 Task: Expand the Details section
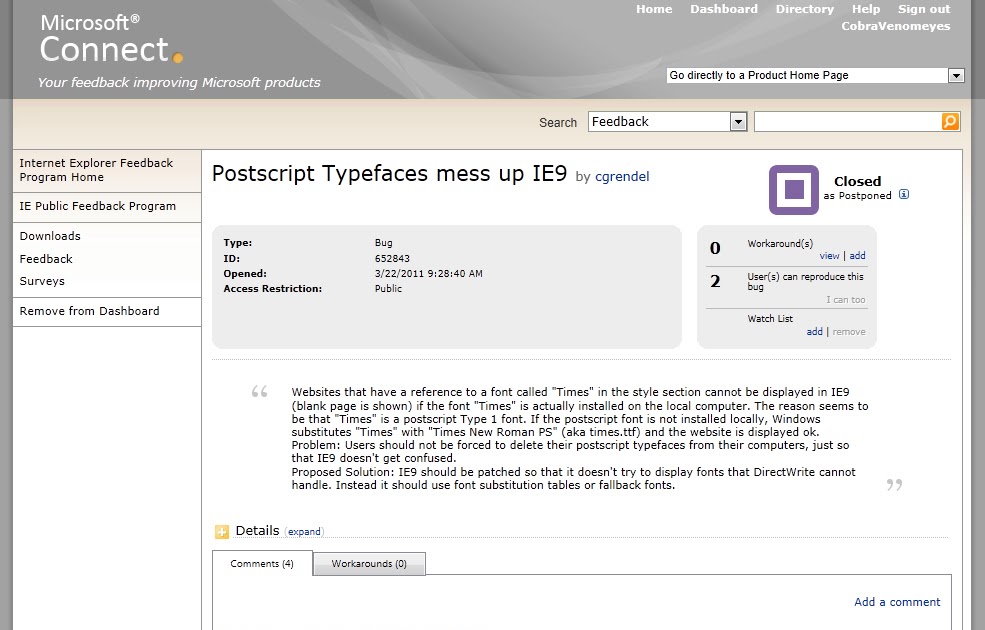[x=305, y=531]
